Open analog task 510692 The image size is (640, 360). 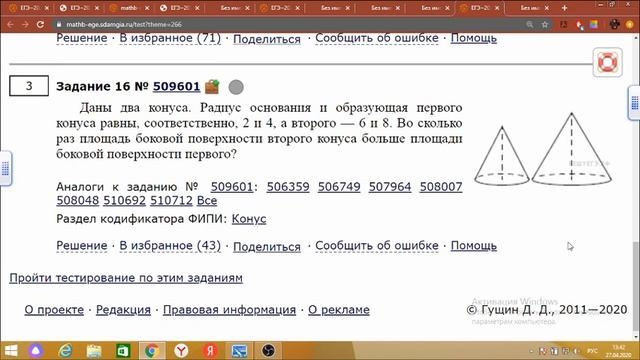tap(124, 201)
